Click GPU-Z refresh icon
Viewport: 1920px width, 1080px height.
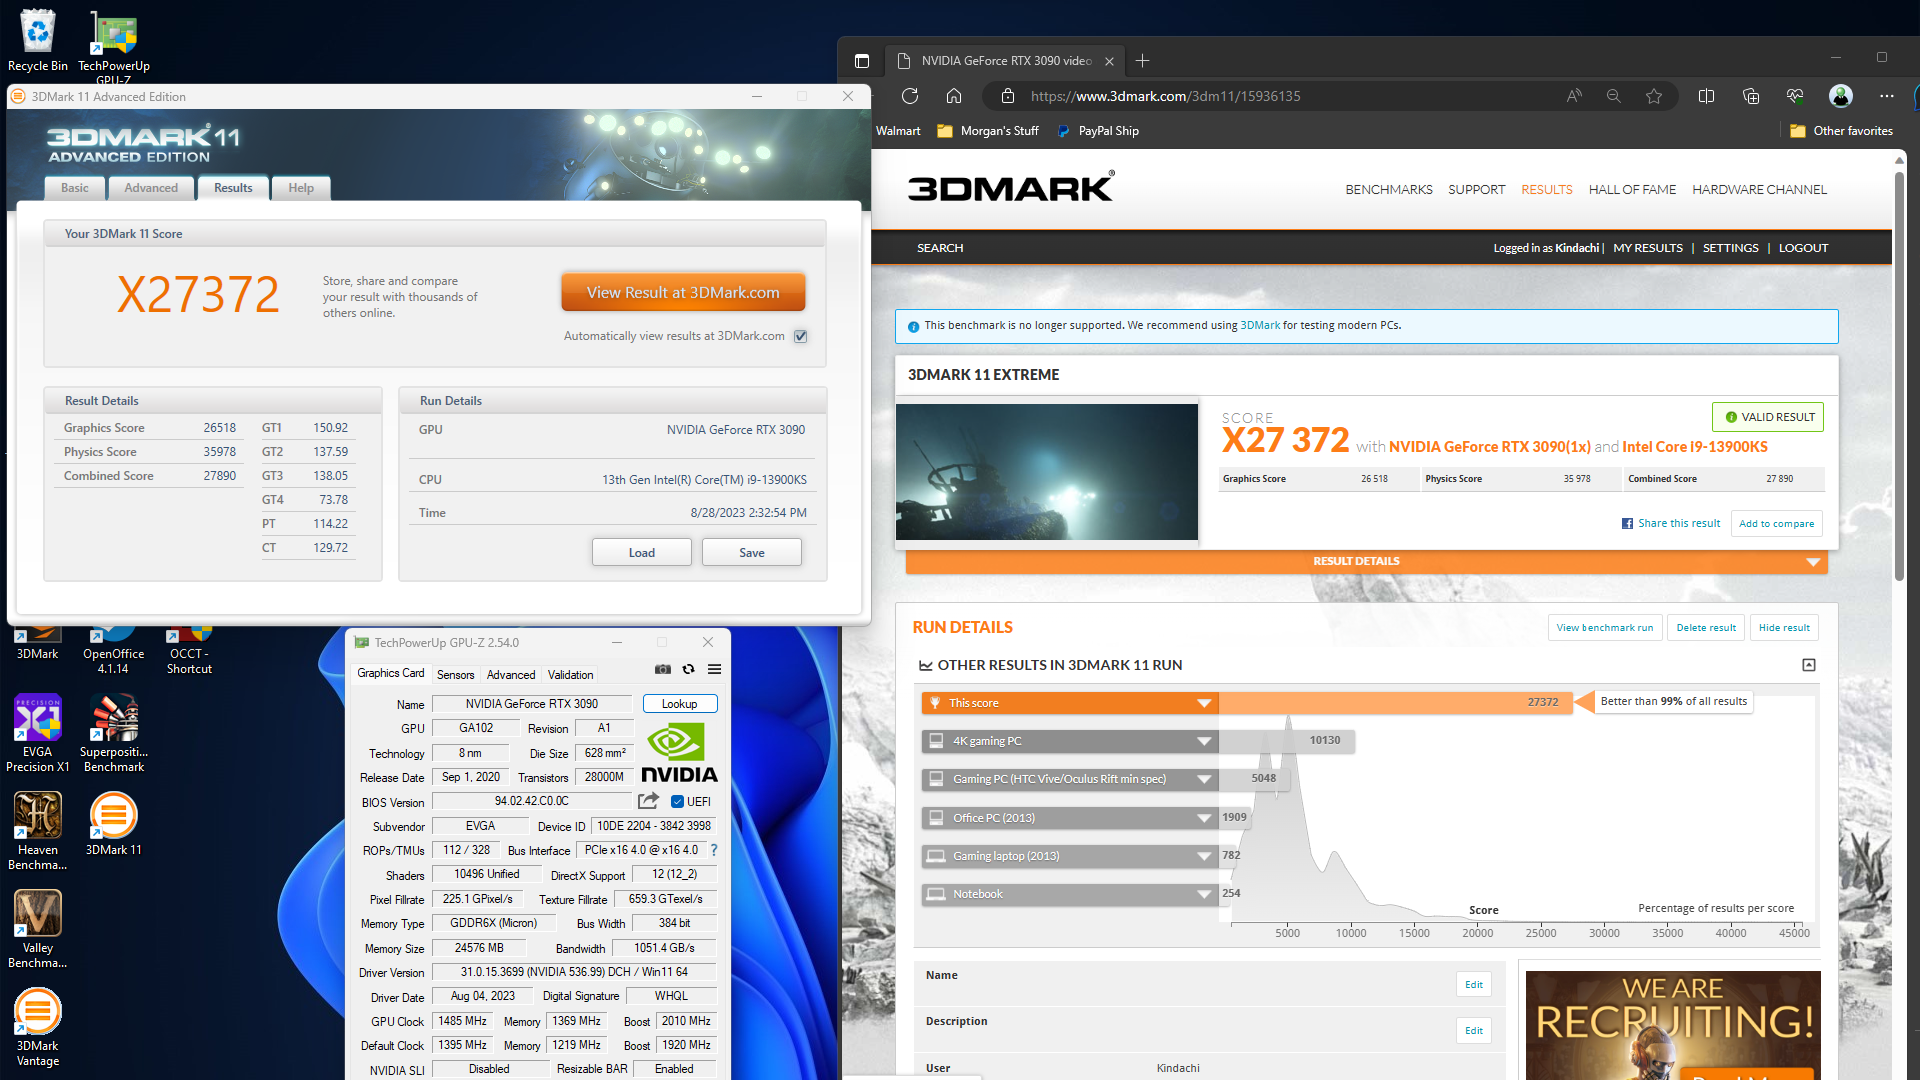click(688, 670)
